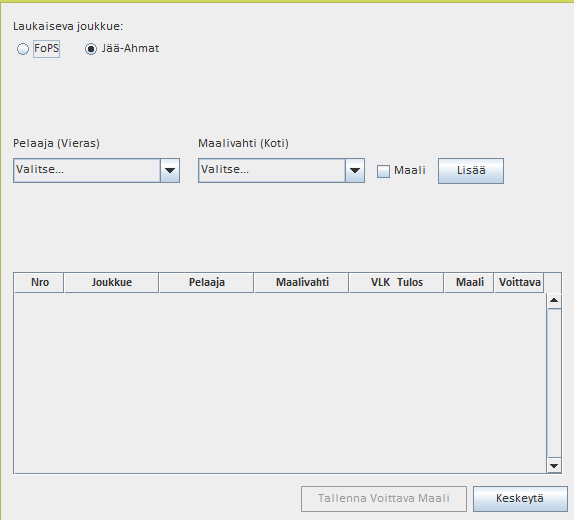Click the Maali table column header
Viewport: 574px width, 520px height.
pyautogui.click(x=469, y=282)
